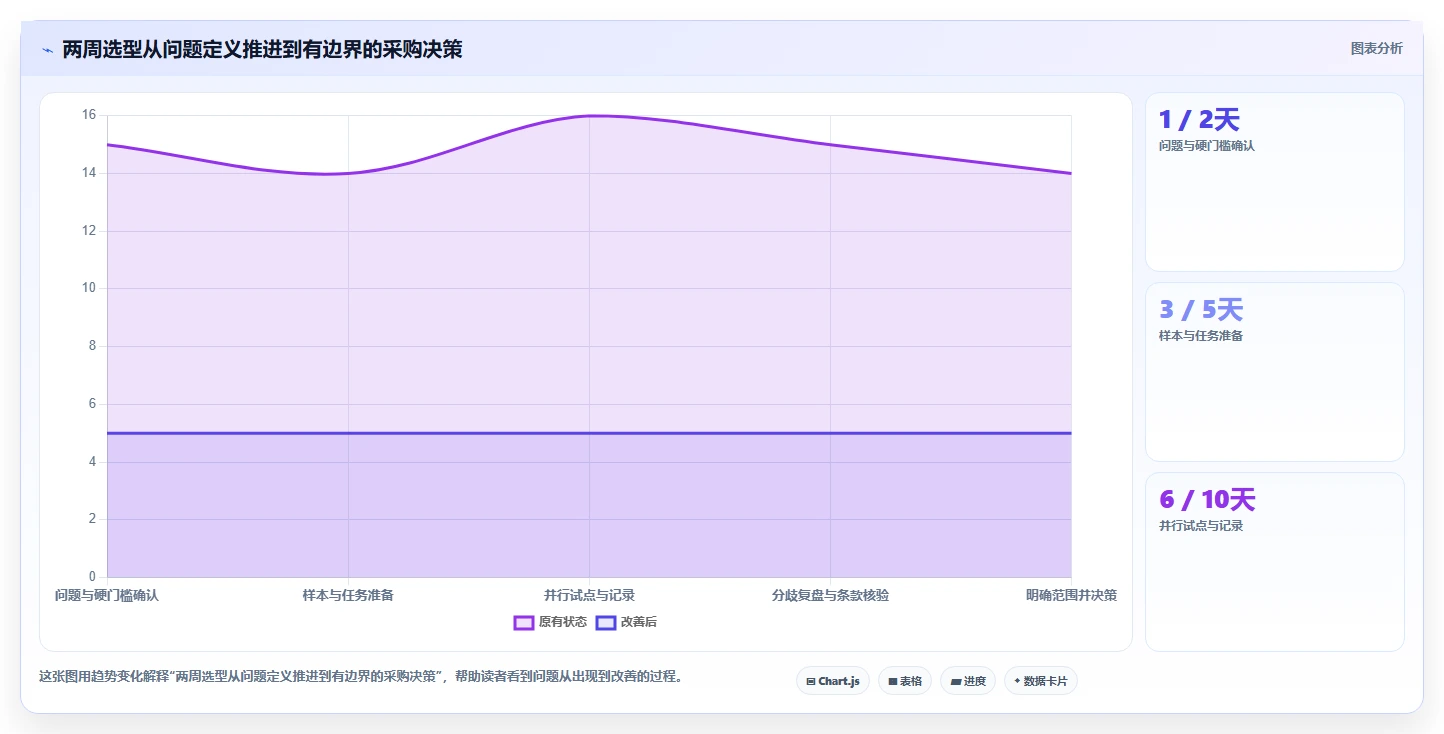1444x734 pixels.
Task: Open the 6 / 10天 stat card
Action: 1275,562
